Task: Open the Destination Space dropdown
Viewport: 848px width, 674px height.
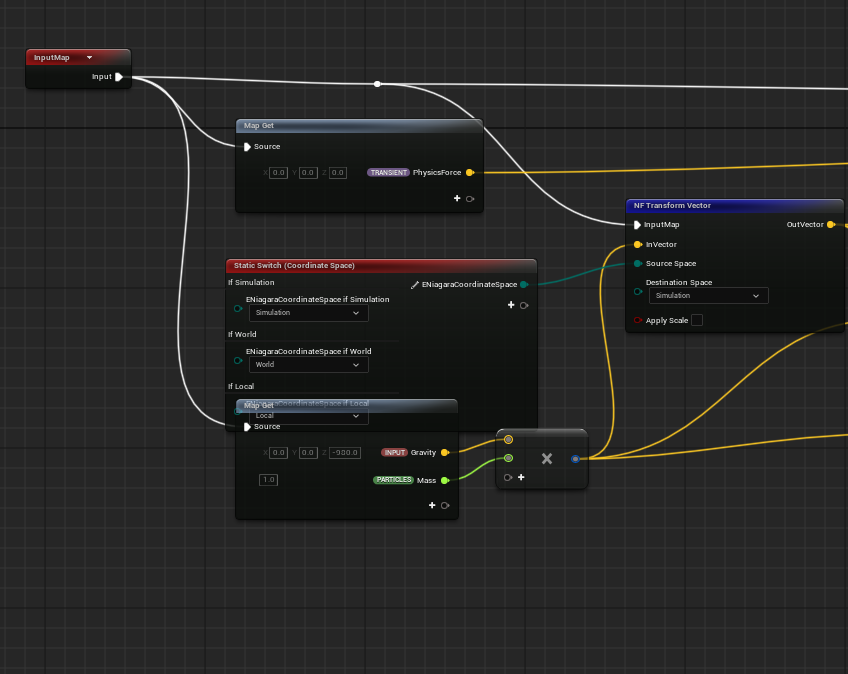Action: pos(708,295)
